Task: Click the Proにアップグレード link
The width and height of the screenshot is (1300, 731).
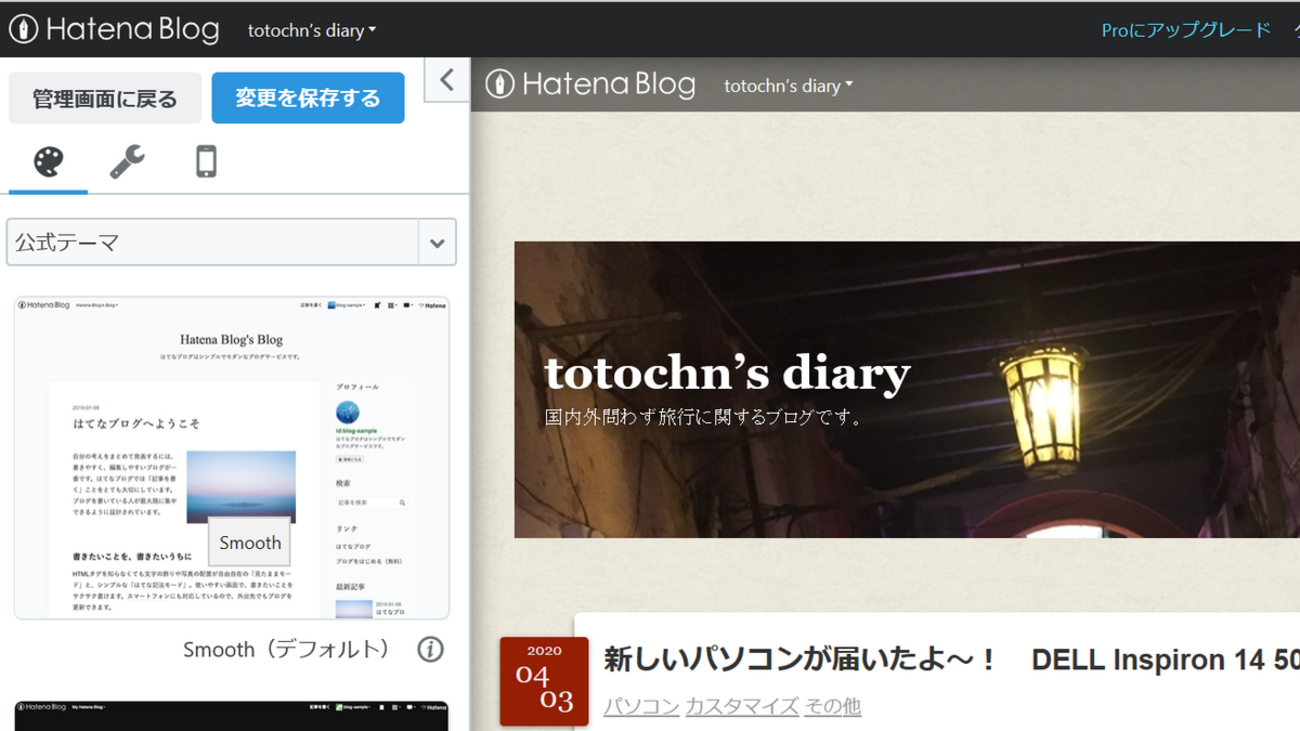Action: pyautogui.click(x=1186, y=30)
